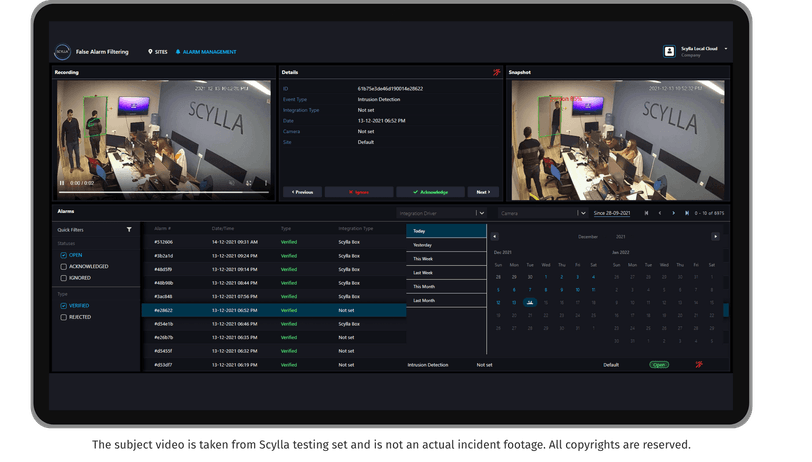This screenshot has width=812, height=462.
Task: Select alarm row #e26b7b
Action: 274,337
